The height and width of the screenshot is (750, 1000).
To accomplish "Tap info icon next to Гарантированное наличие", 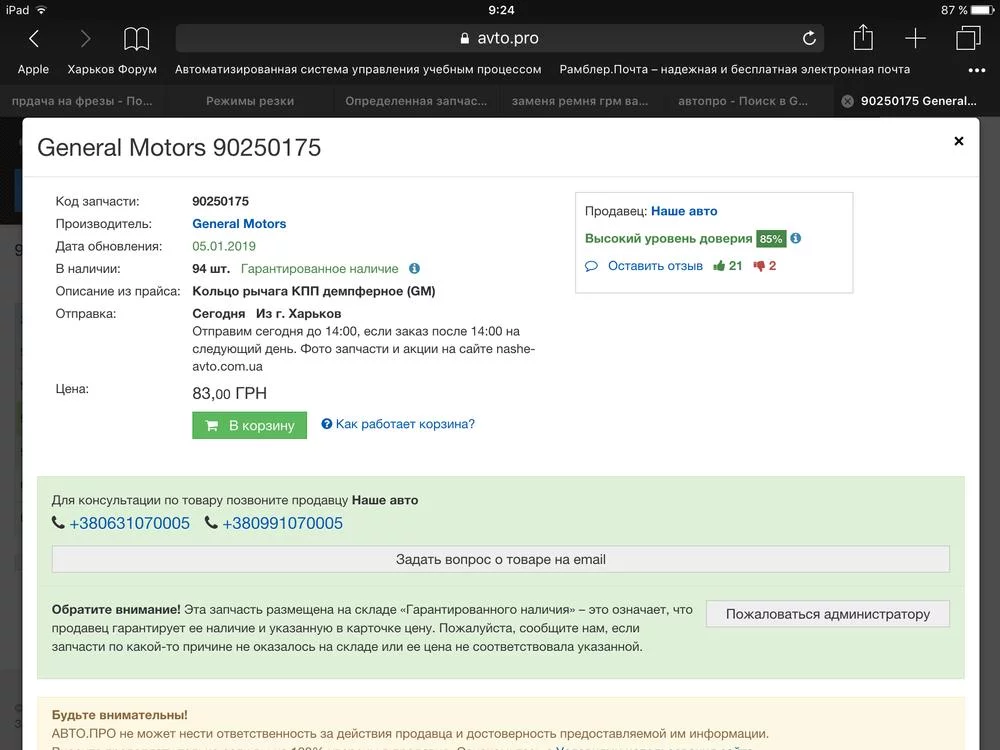I will 415,268.
